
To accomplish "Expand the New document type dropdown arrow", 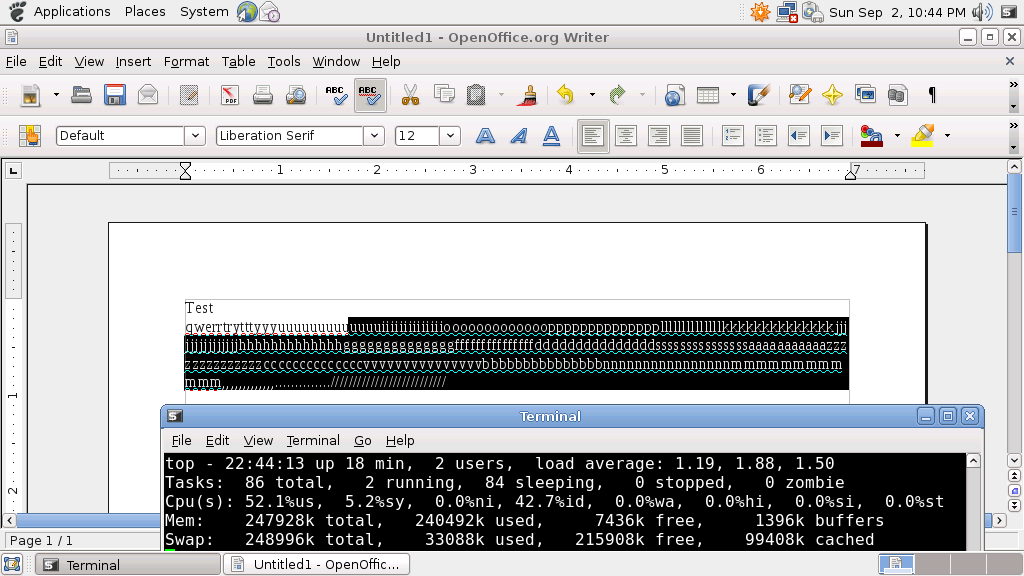I will (x=56, y=95).
